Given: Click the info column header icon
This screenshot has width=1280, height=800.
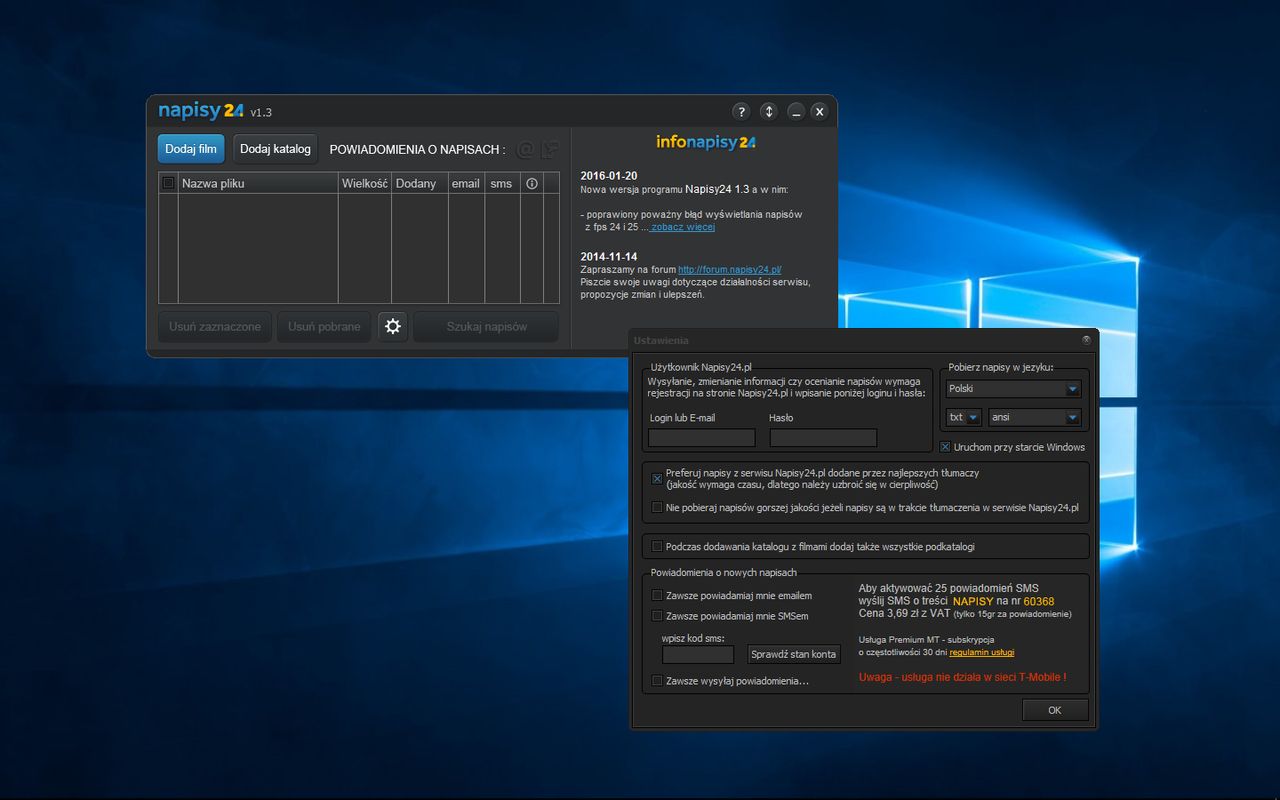Looking at the screenshot, I should click(532, 183).
